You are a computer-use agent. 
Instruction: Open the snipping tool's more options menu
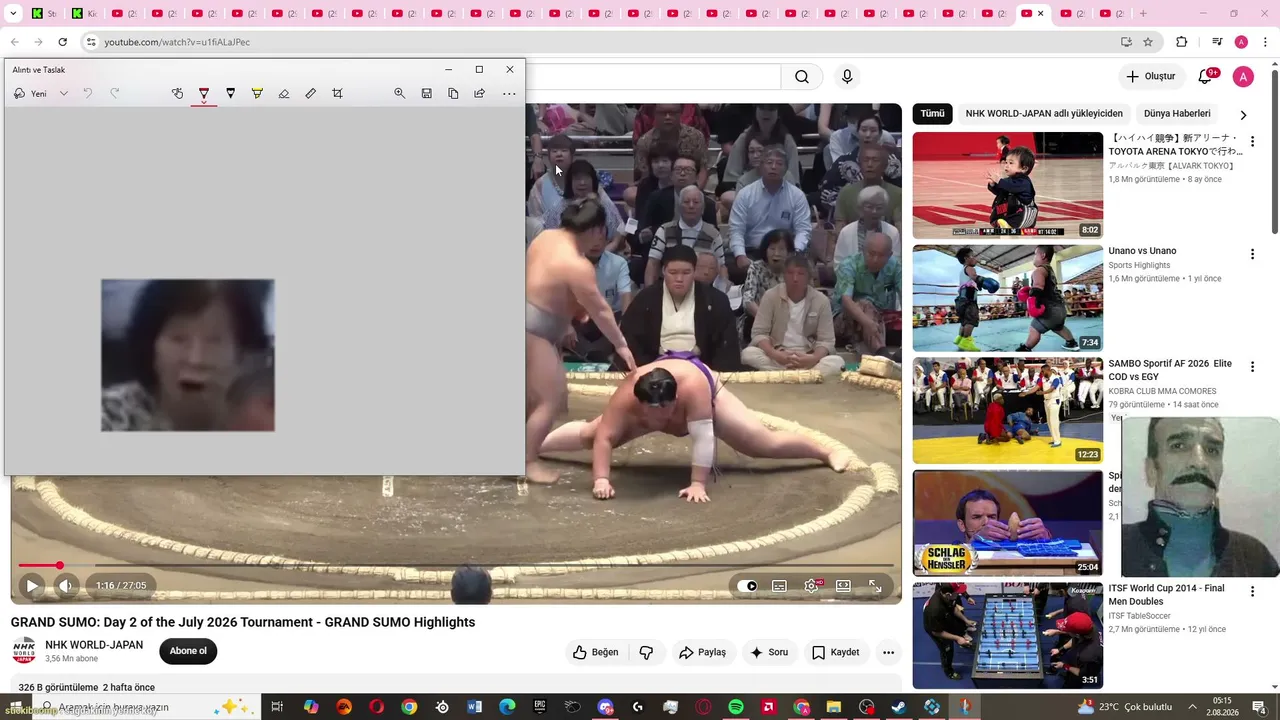click(x=509, y=93)
